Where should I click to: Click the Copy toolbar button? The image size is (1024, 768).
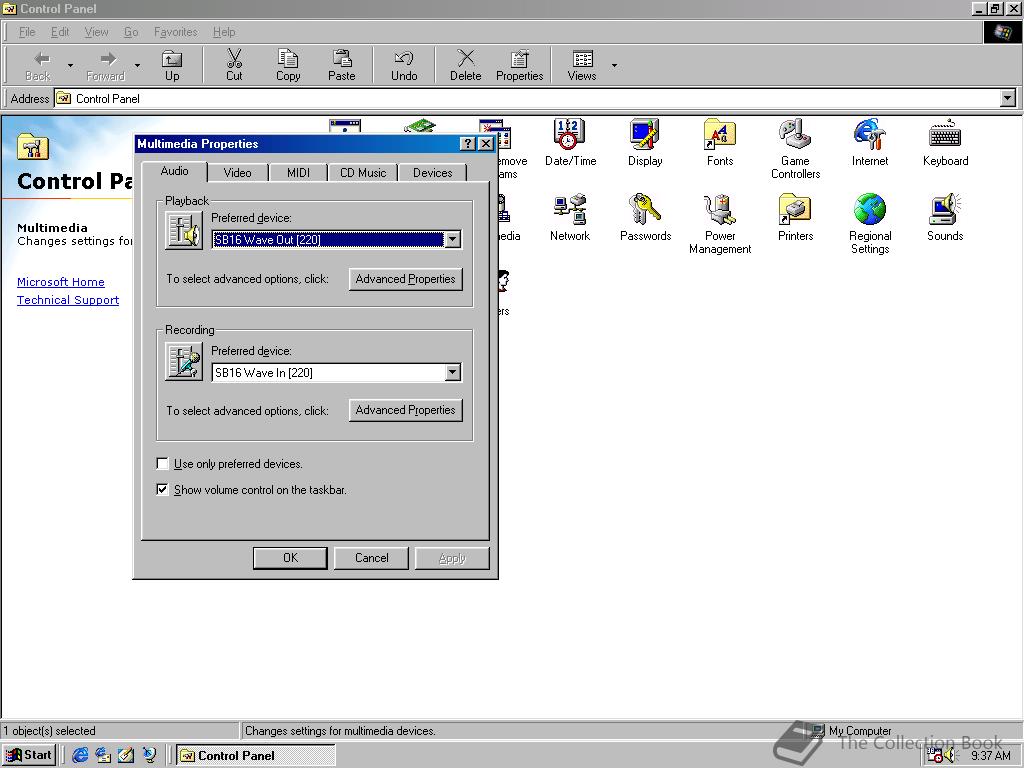[288, 65]
